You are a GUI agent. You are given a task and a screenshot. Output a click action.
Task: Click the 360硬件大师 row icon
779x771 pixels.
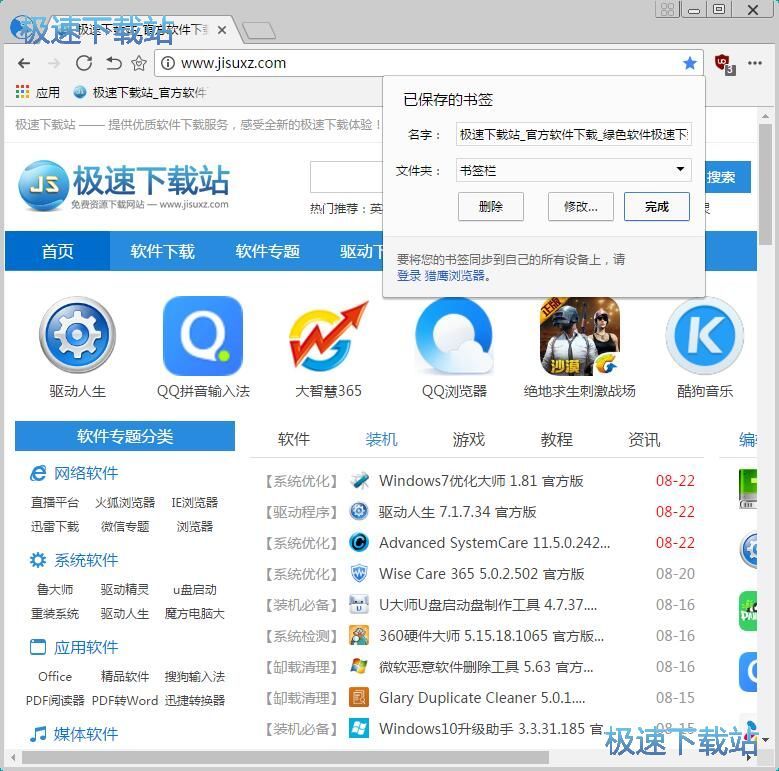[359, 635]
